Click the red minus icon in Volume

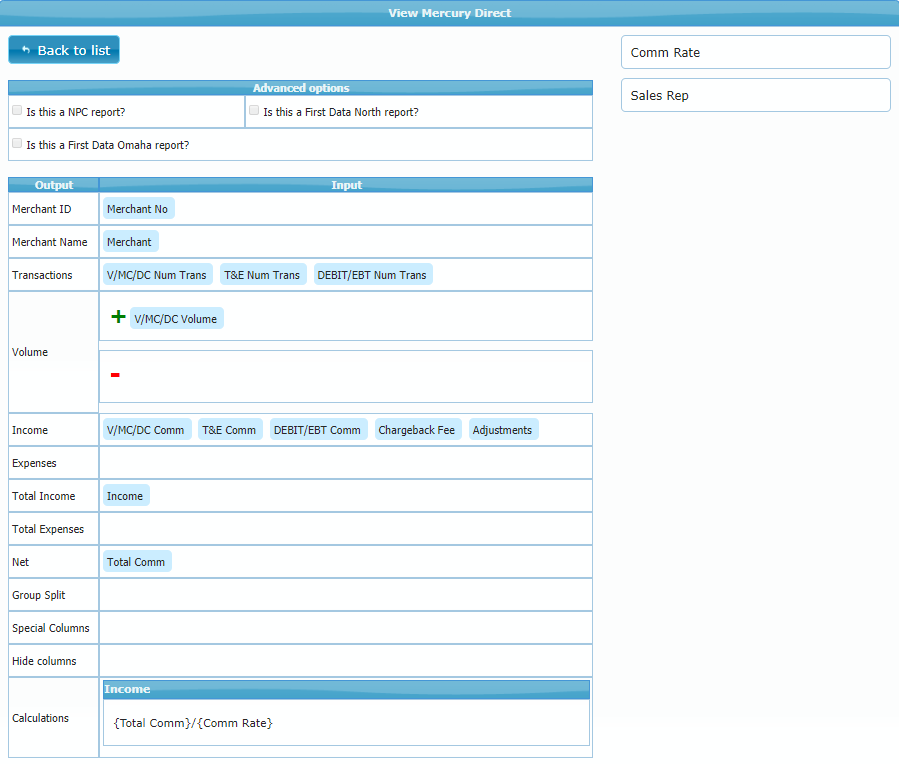coord(115,375)
